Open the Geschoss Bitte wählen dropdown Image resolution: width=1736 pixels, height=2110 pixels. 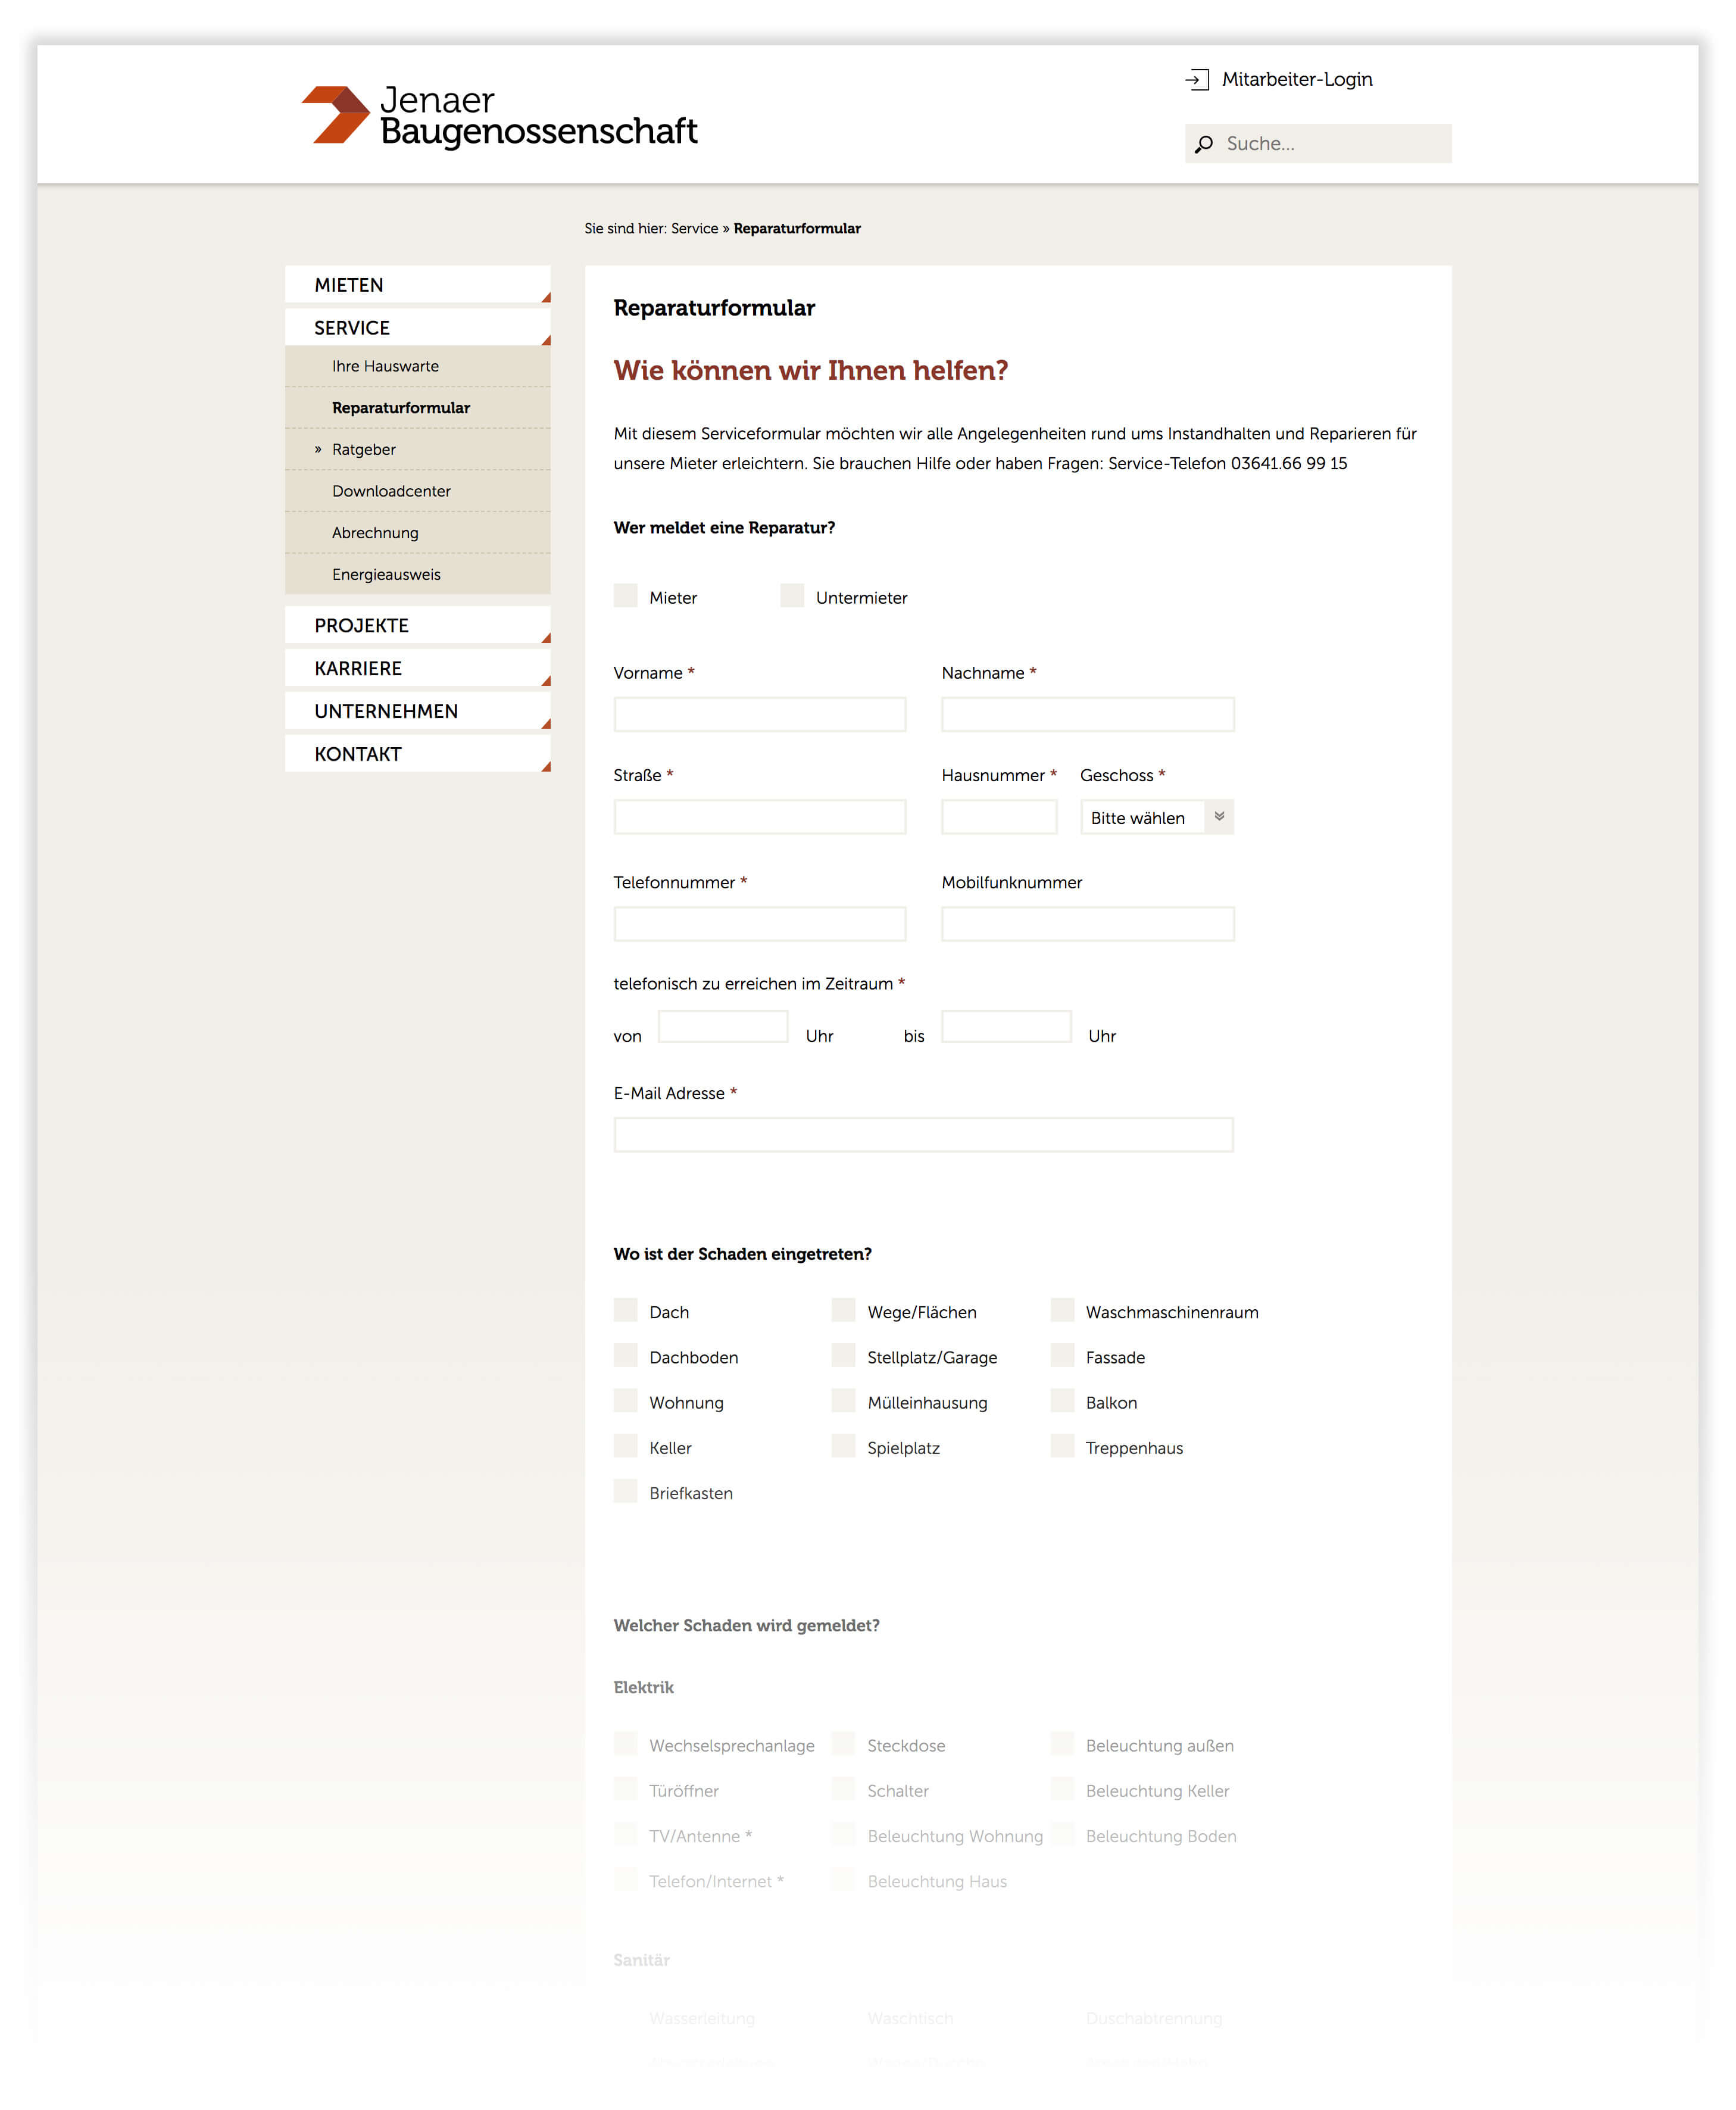(x=1157, y=817)
